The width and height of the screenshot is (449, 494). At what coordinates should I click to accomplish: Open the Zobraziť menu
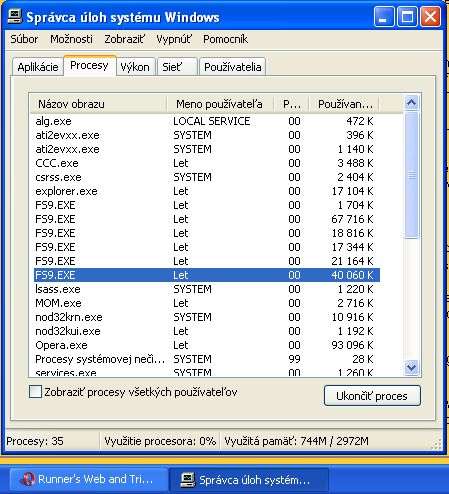click(x=124, y=39)
